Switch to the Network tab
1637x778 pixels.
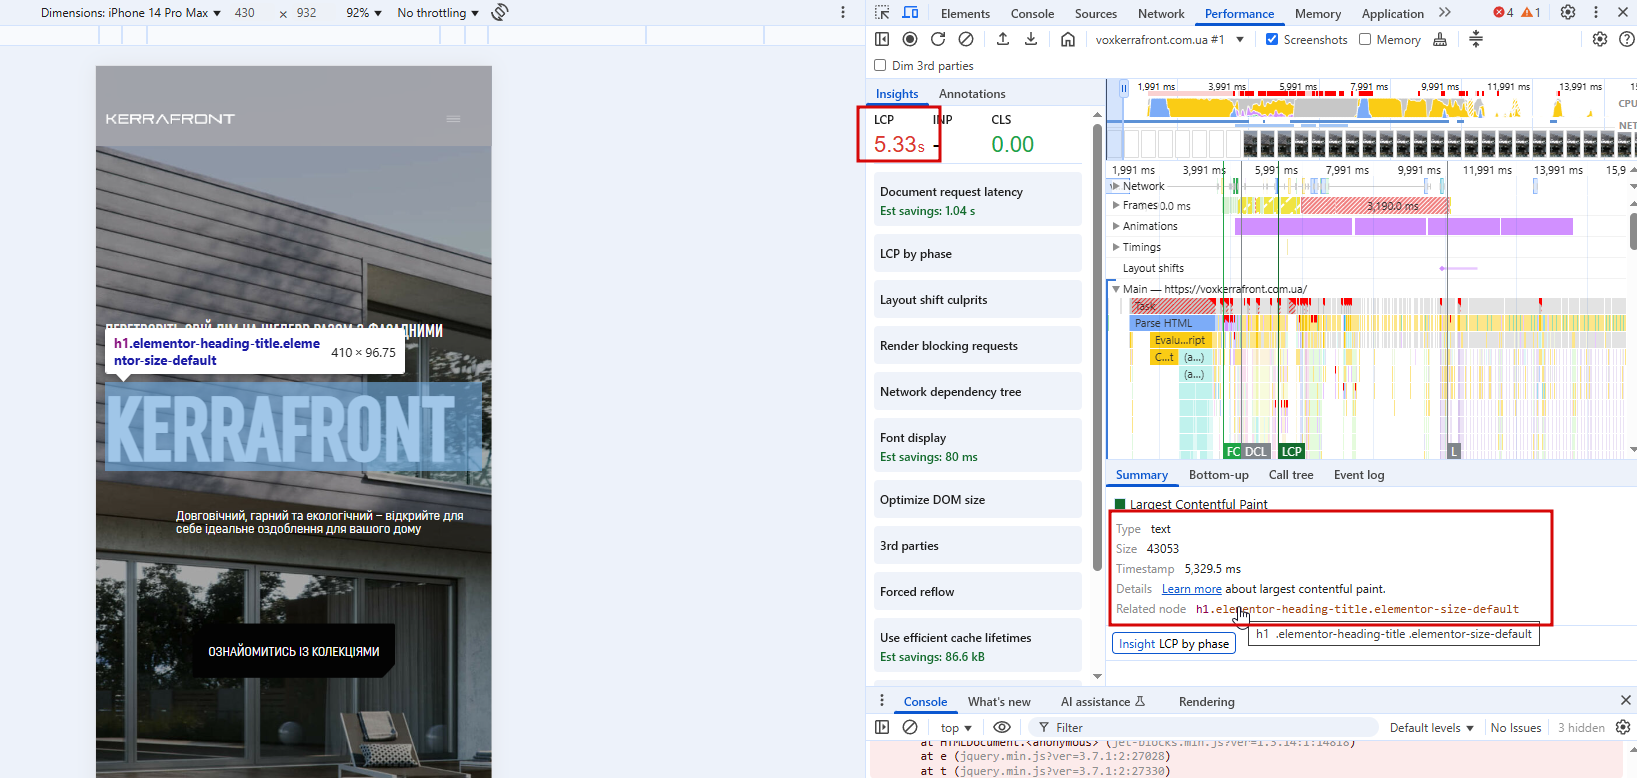pos(1161,13)
